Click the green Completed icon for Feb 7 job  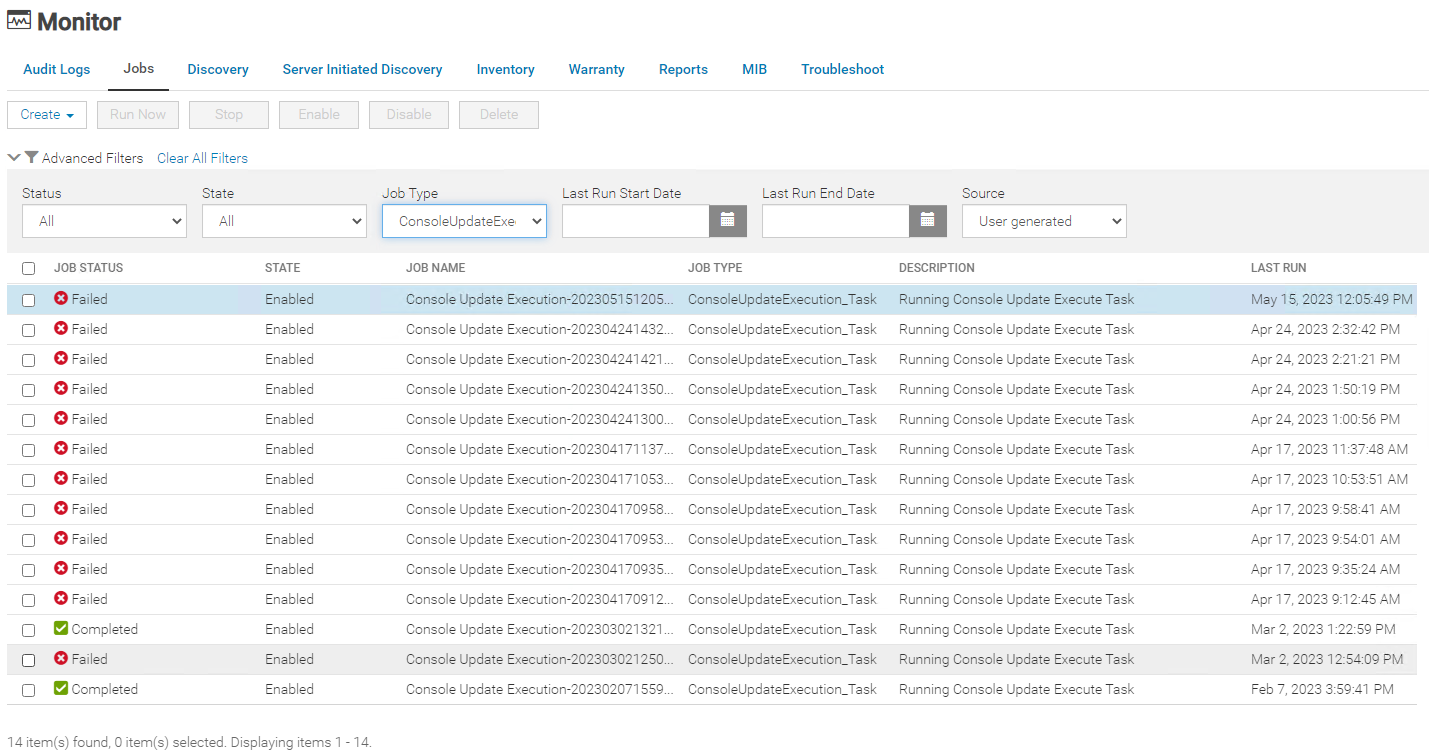61,689
